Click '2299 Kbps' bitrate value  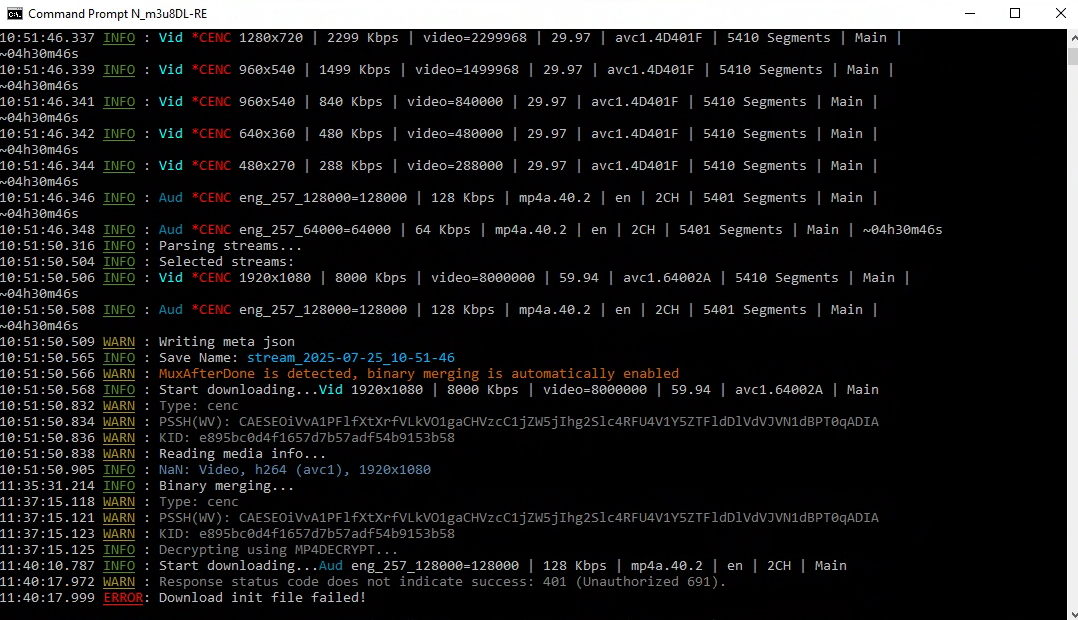[x=363, y=38]
